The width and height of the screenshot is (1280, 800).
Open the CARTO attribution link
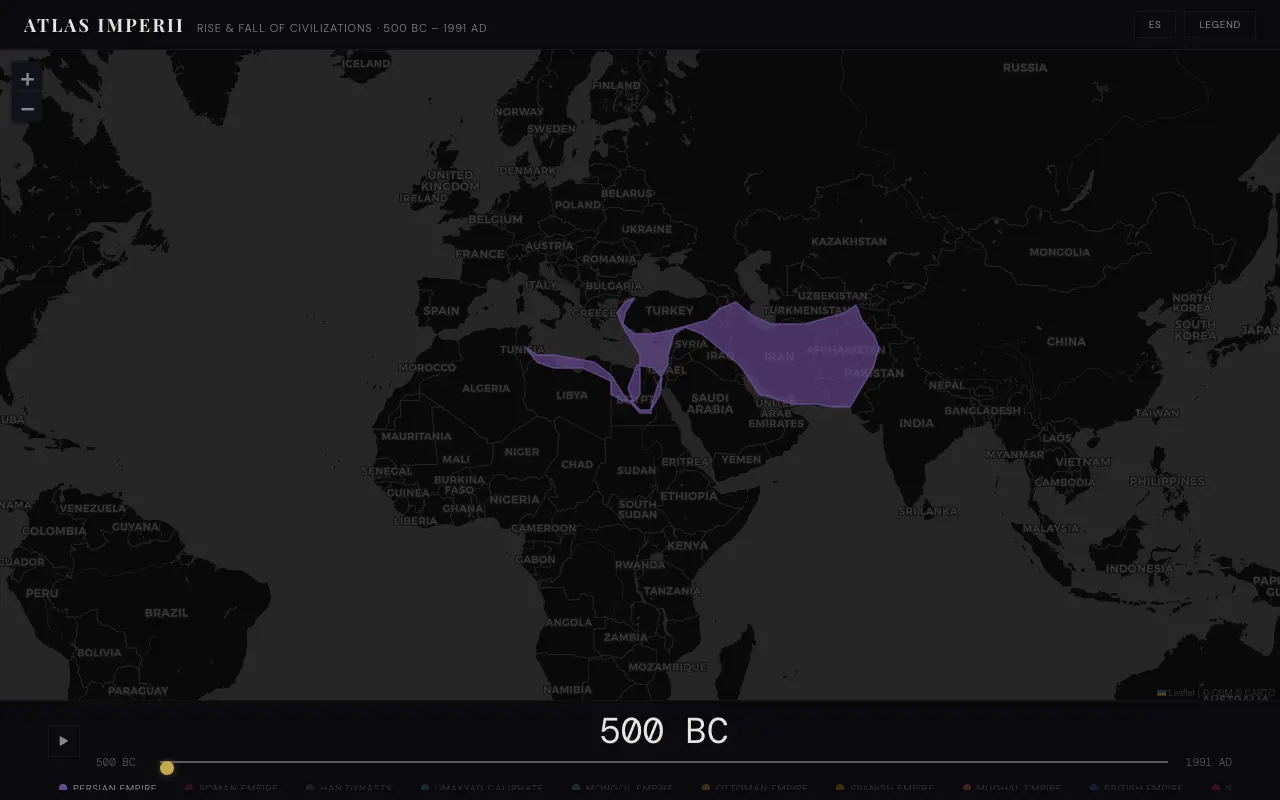[x=1259, y=692]
